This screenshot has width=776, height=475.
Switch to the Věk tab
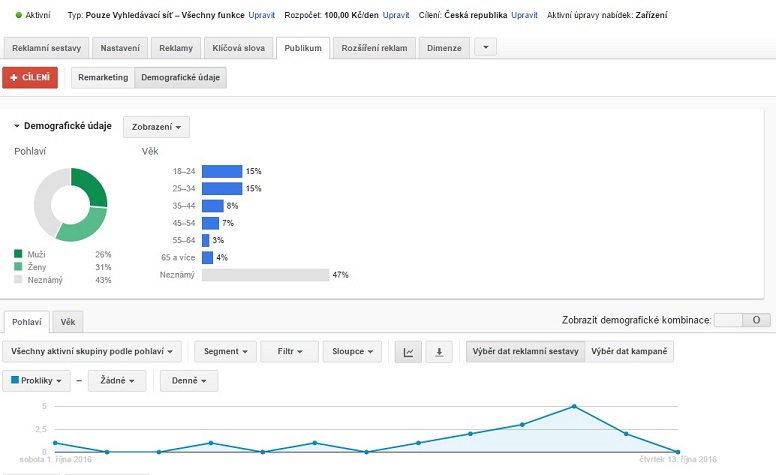68,322
